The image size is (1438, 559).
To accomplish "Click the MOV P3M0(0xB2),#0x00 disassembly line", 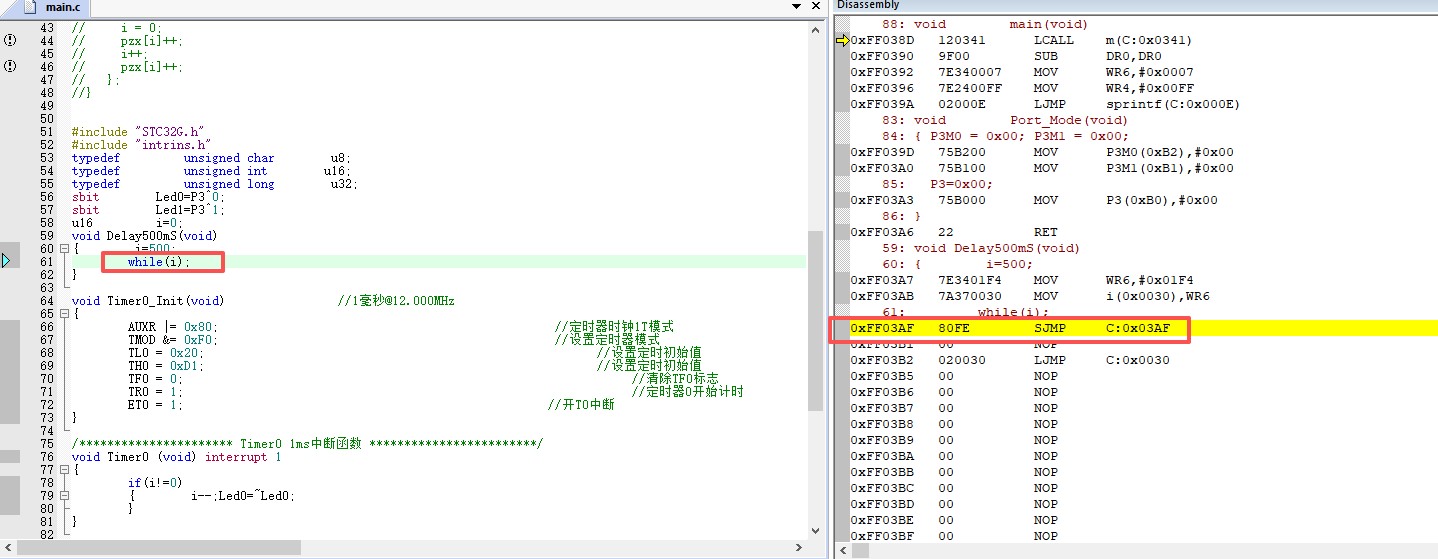I will pos(1042,152).
